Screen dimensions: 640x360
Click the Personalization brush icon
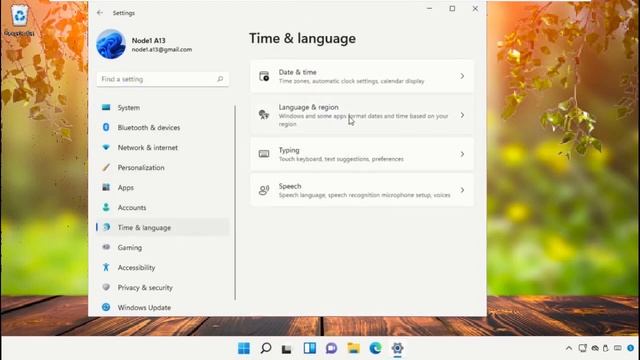coord(106,167)
